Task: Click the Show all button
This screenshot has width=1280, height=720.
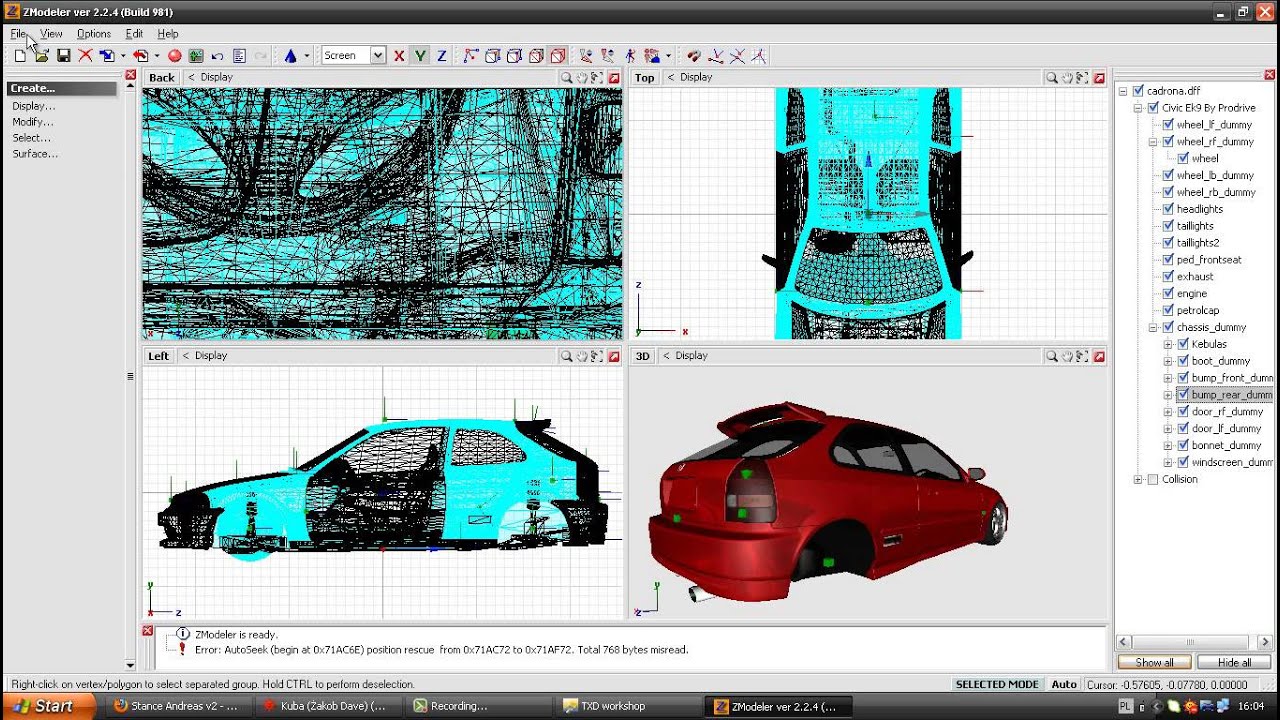Action: (x=1154, y=662)
